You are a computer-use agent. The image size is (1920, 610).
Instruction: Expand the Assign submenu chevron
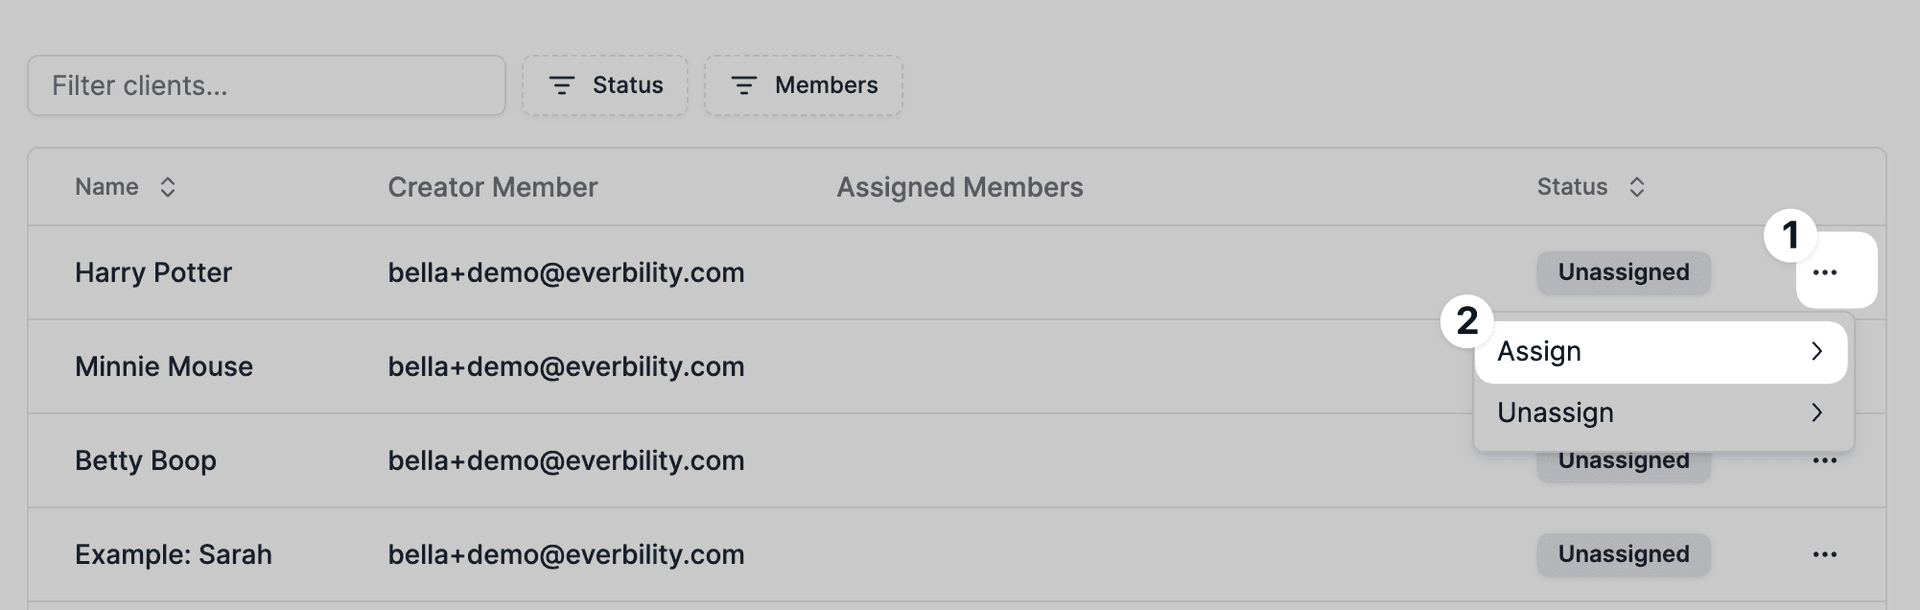tap(1817, 351)
